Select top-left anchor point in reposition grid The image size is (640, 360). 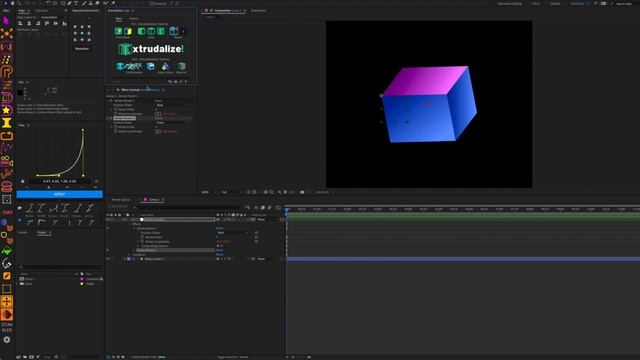tap(75, 27)
